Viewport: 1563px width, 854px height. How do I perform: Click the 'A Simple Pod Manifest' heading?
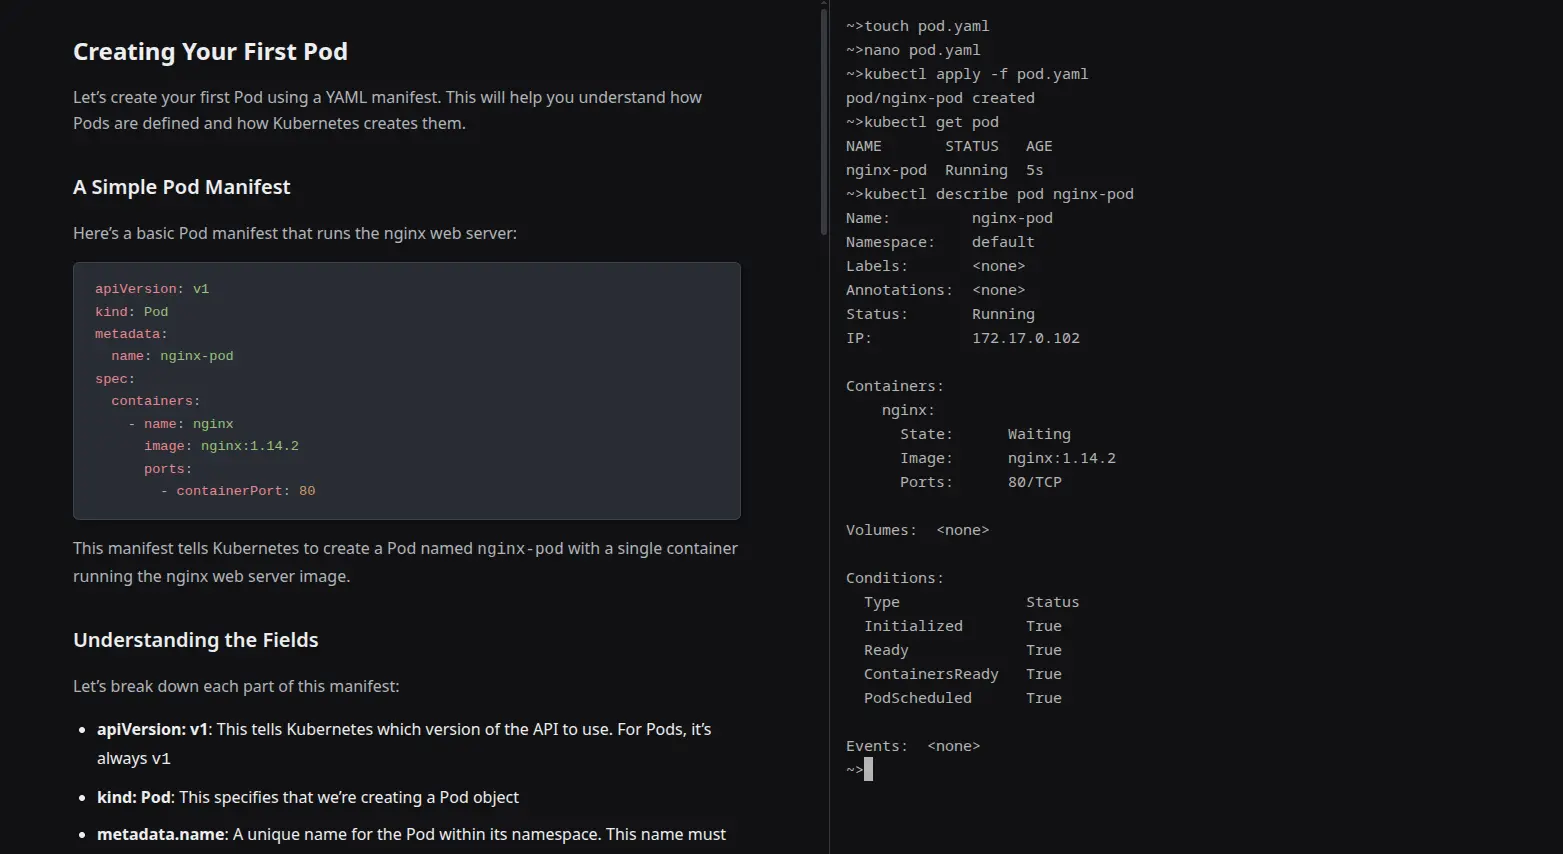point(181,187)
